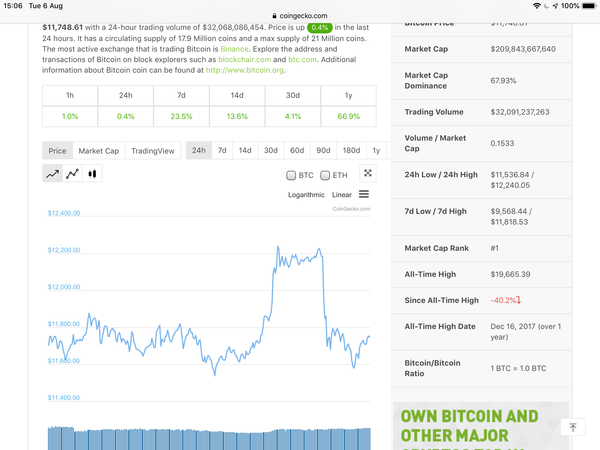Click the Market Cap Rank #1 value

pyautogui.click(x=495, y=248)
